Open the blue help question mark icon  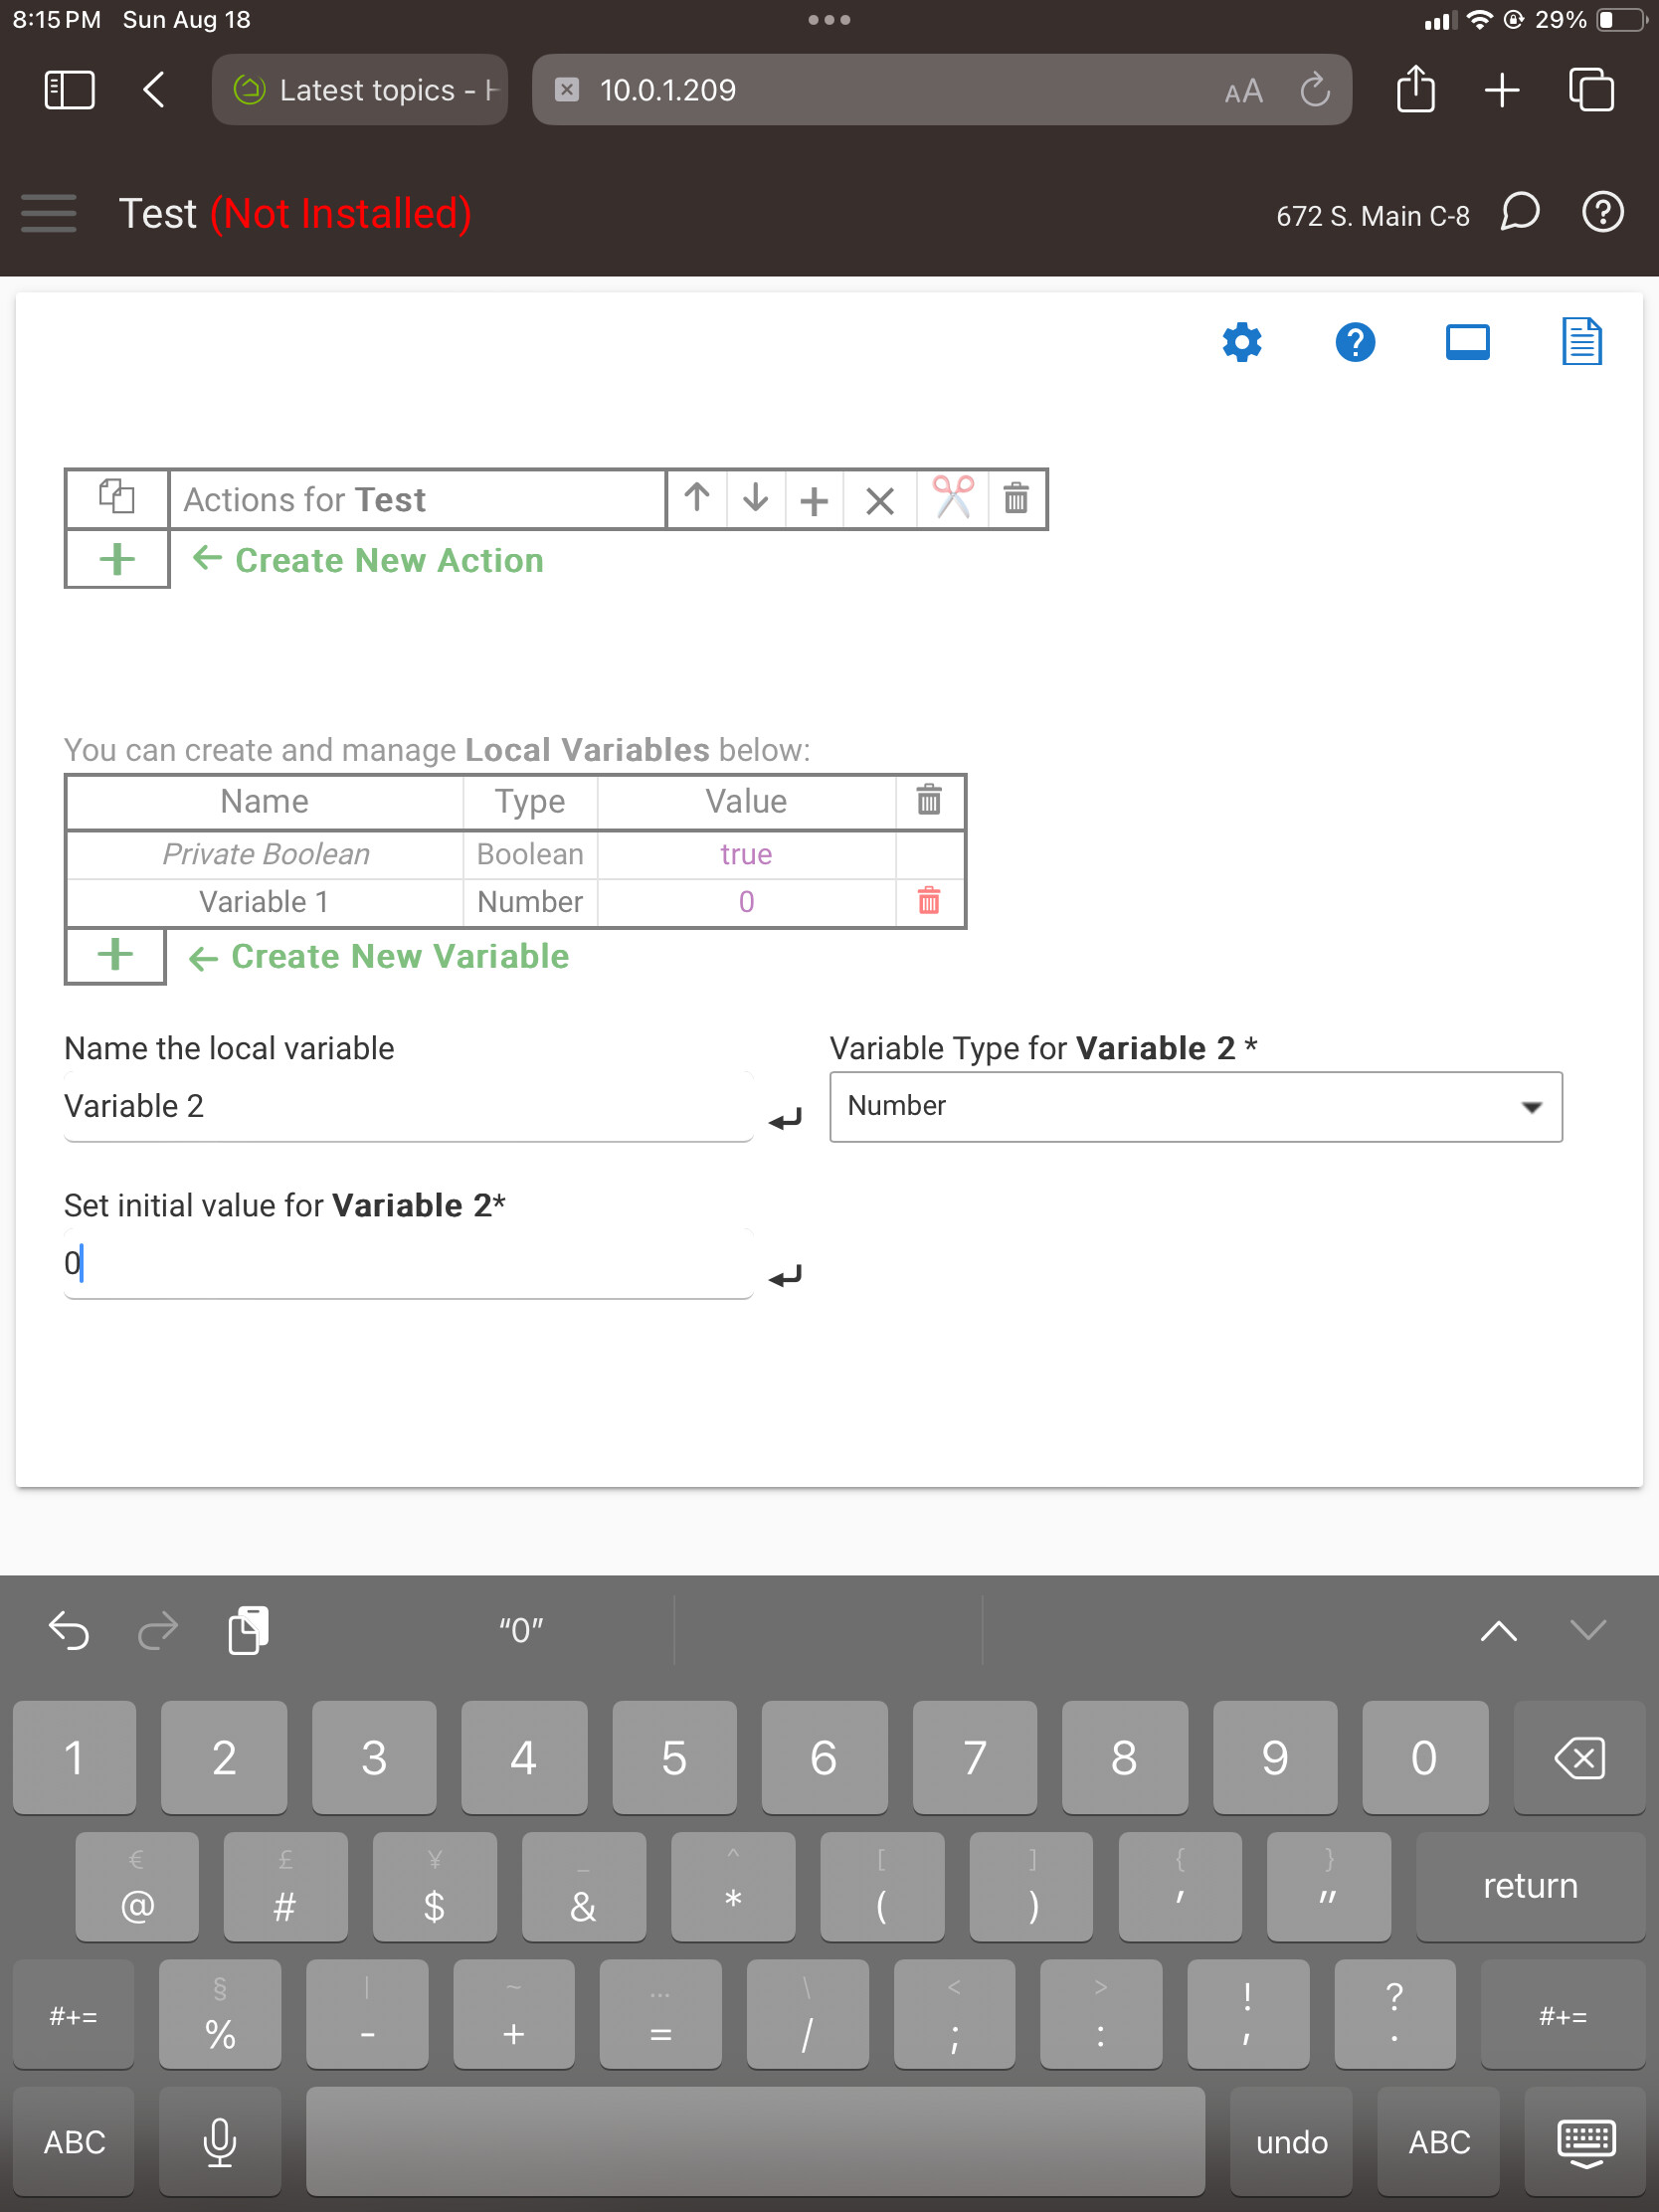tap(1355, 342)
